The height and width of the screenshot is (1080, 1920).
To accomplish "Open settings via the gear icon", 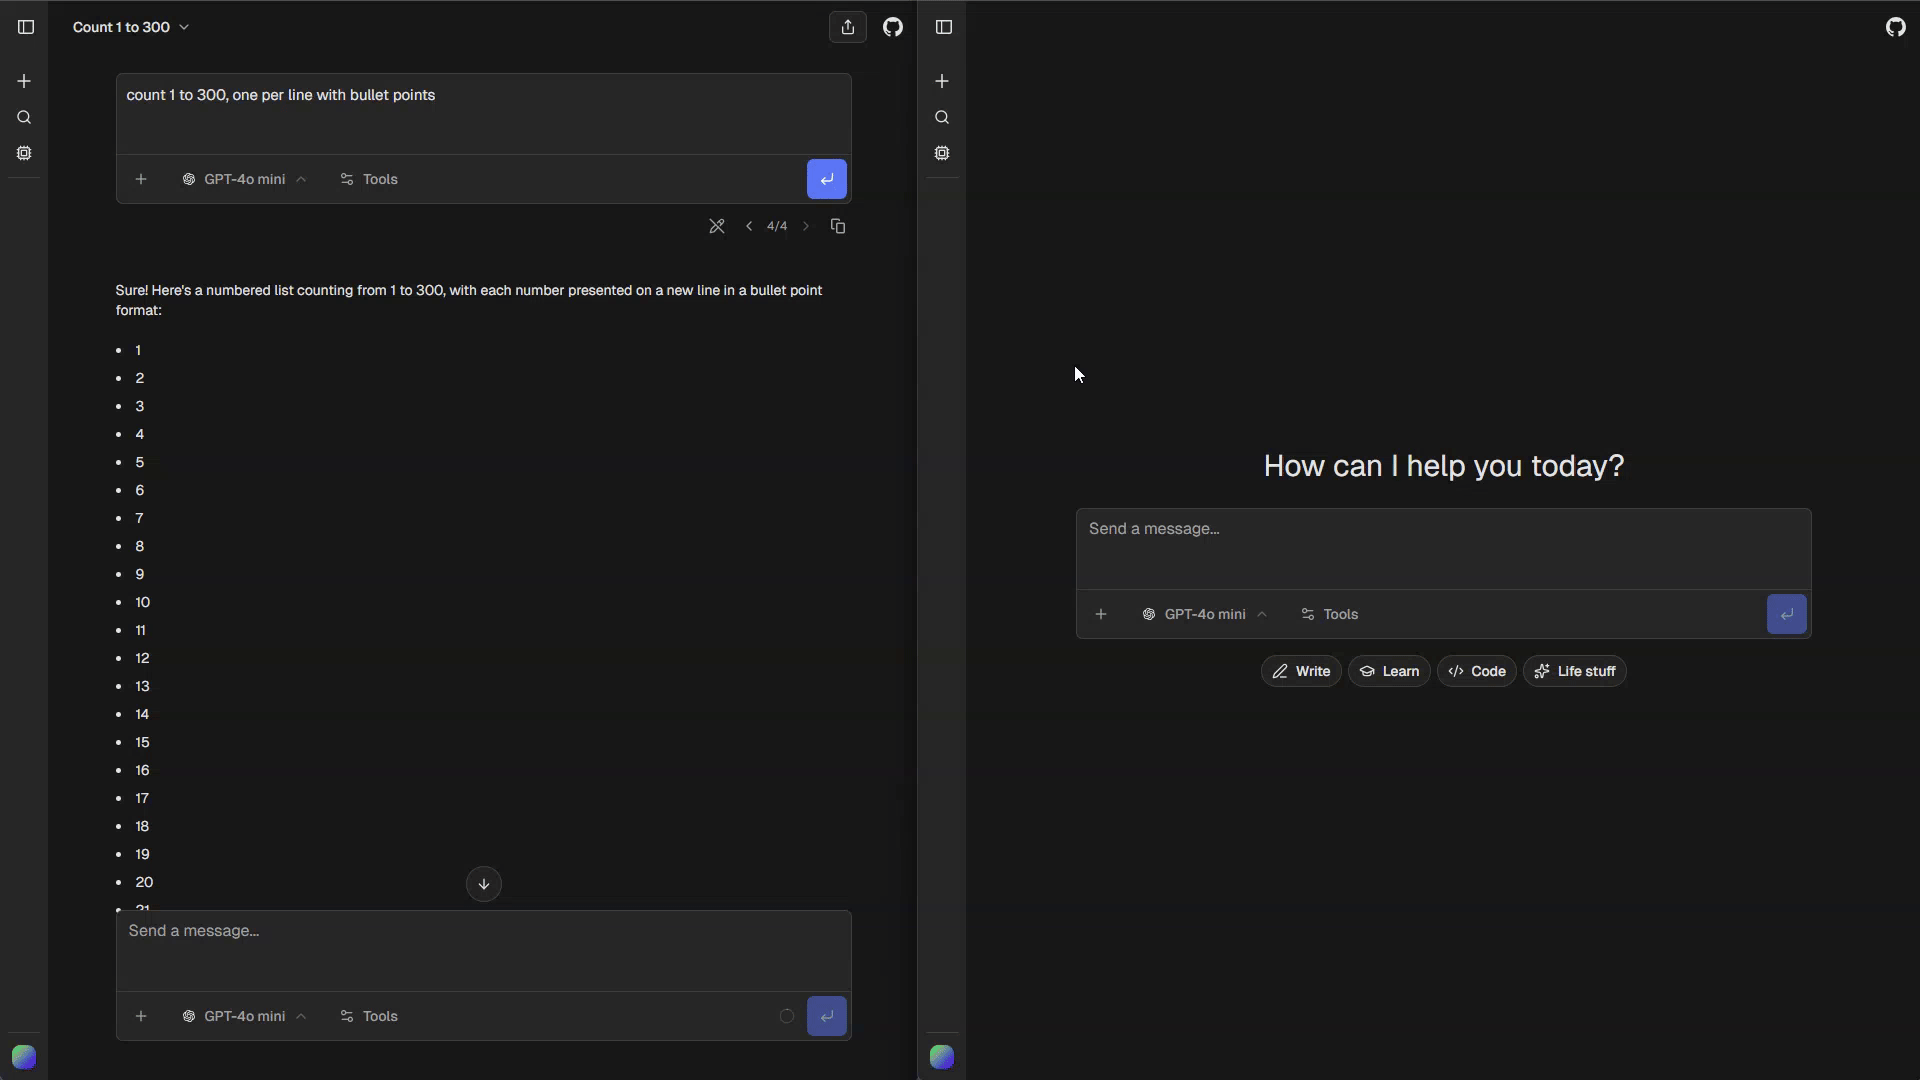I will 24,153.
